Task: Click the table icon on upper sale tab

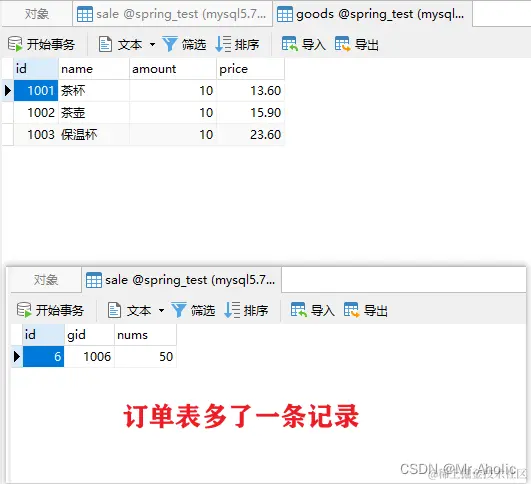Action: (85, 14)
